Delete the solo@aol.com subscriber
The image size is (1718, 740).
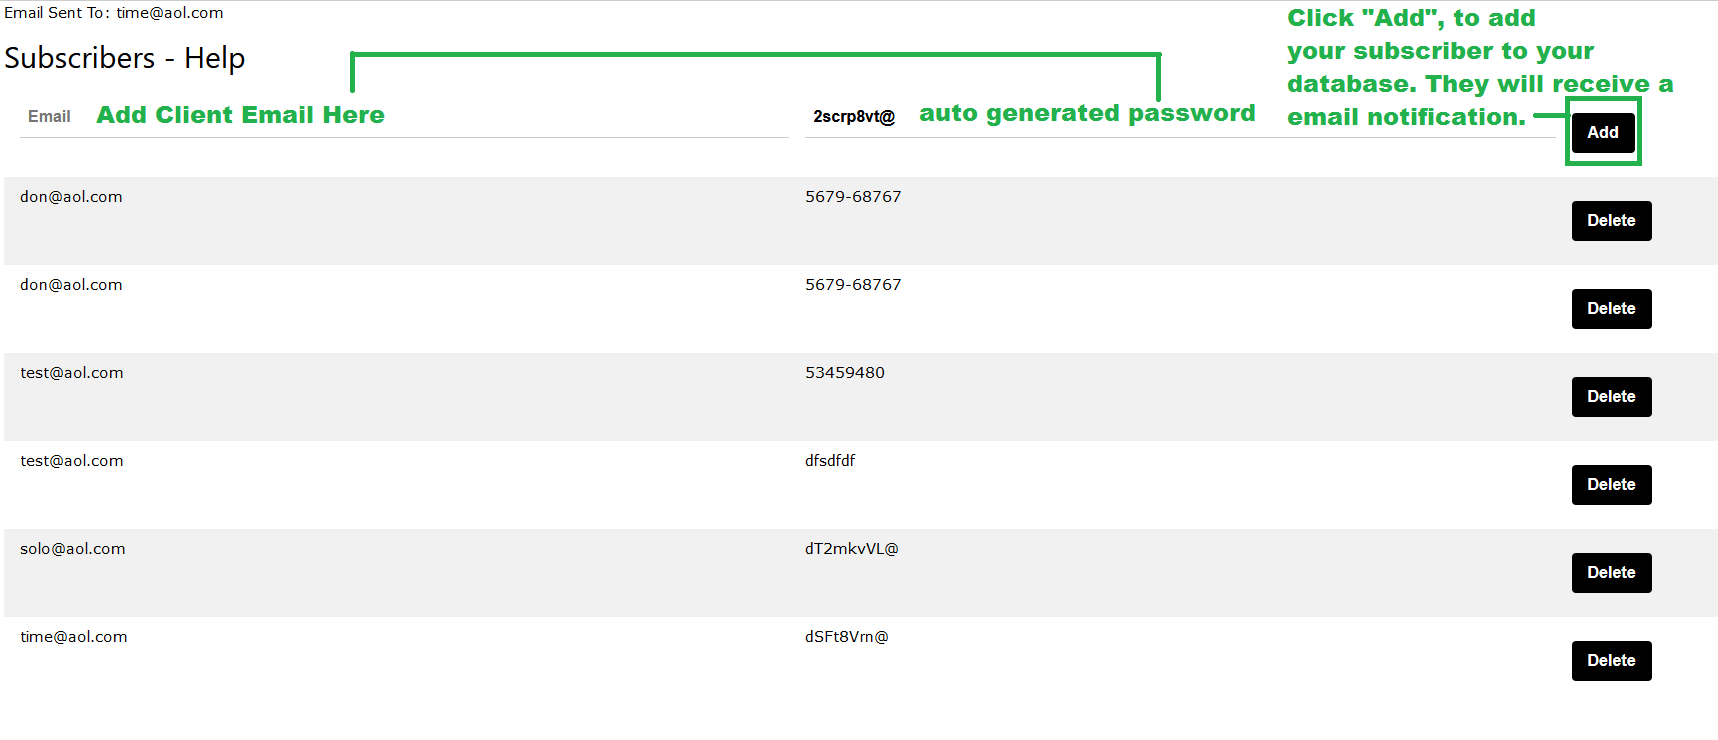tap(1611, 573)
